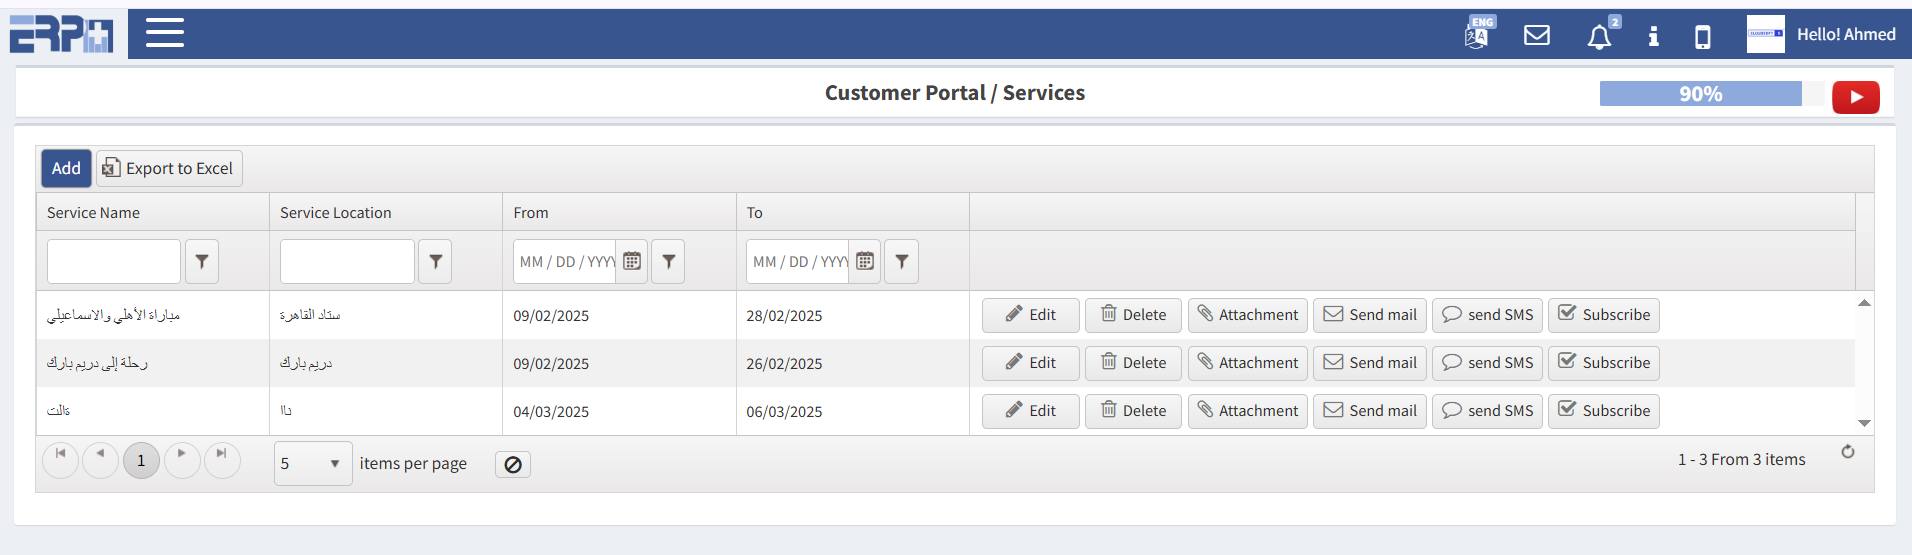Sort by Service Location column header

click(335, 213)
